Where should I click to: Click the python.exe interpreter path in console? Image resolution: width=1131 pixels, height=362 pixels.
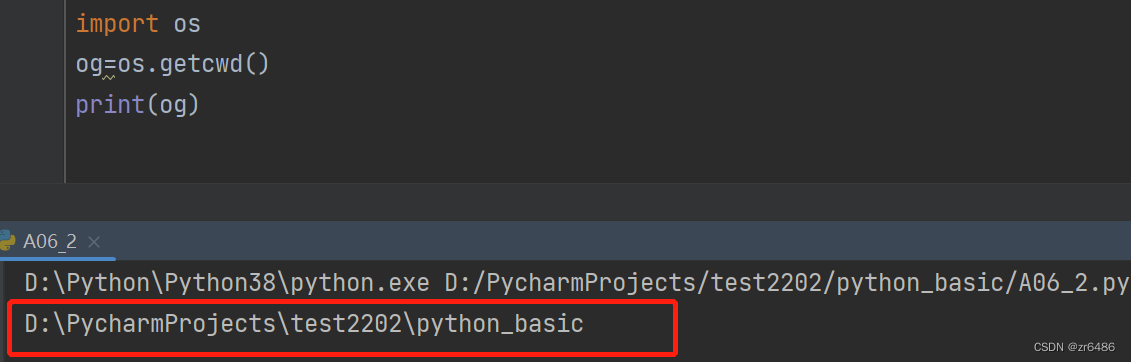coord(227,284)
